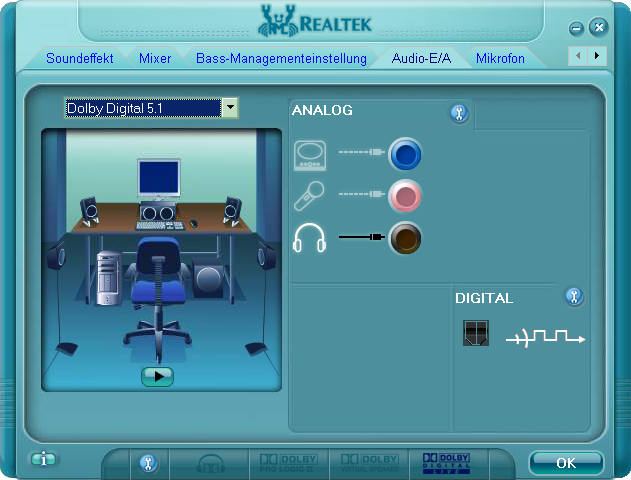Screen dimensions: 631x480
Task: Confirm with the OK button
Action: pos(566,463)
